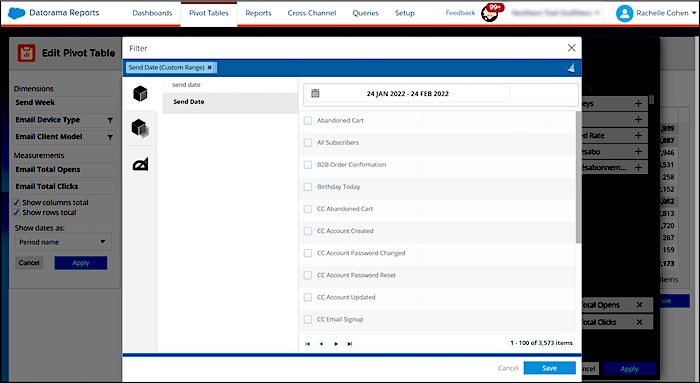Screen dimensions: 700x383
Task: Open the Cross Channel tab
Action: pos(312,13)
